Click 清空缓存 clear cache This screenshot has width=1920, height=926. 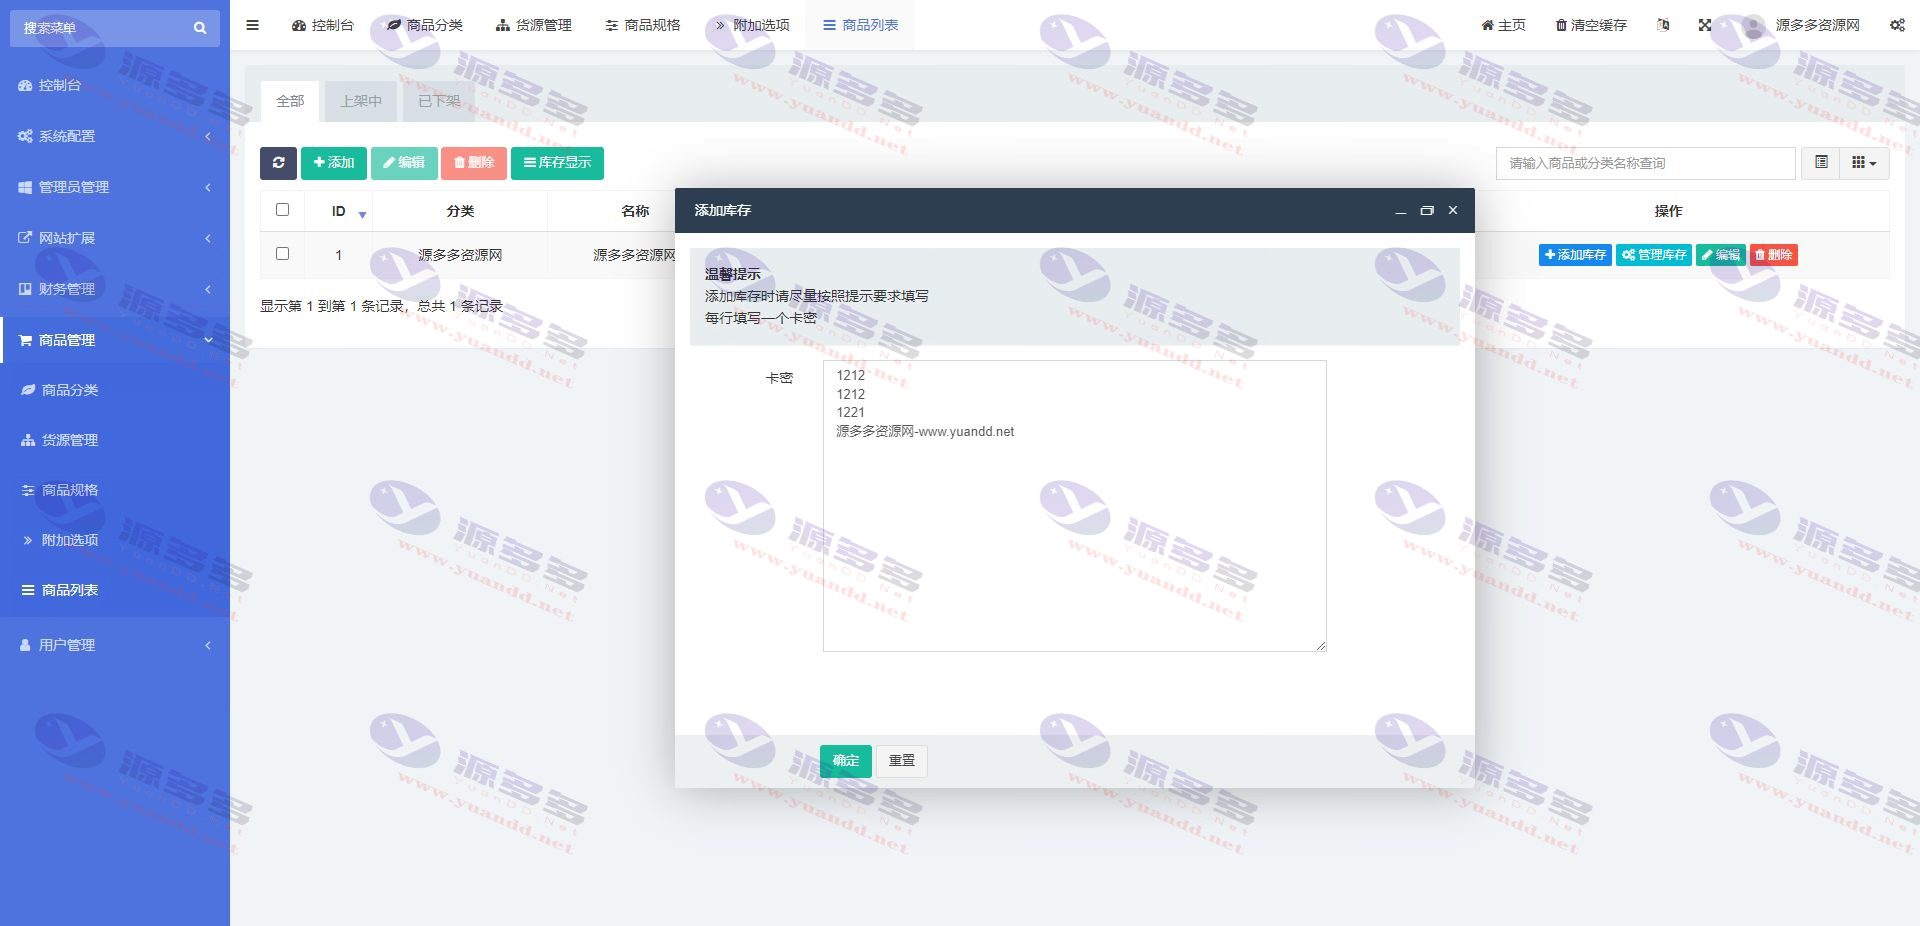(x=1591, y=25)
